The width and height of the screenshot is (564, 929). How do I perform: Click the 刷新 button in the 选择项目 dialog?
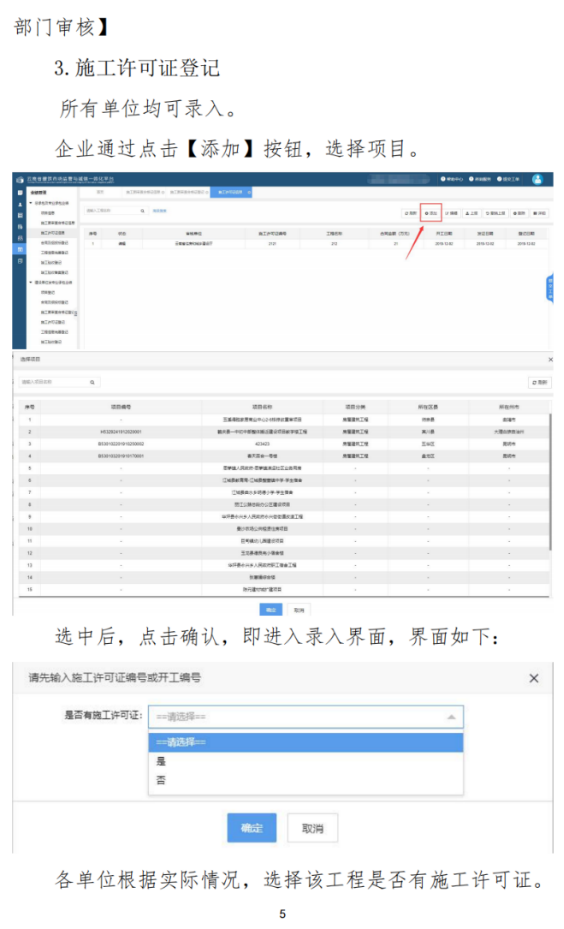tap(540, 383)
